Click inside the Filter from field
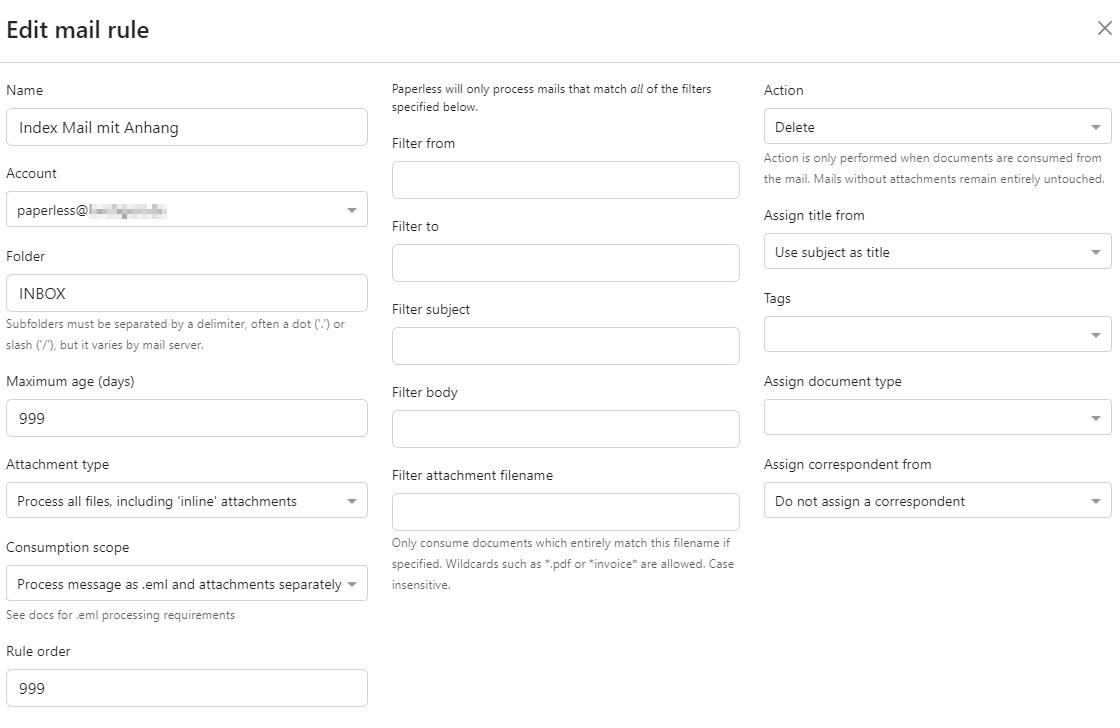The width and height of the screenshot is (1120, 728). click(x=565, y=180)
